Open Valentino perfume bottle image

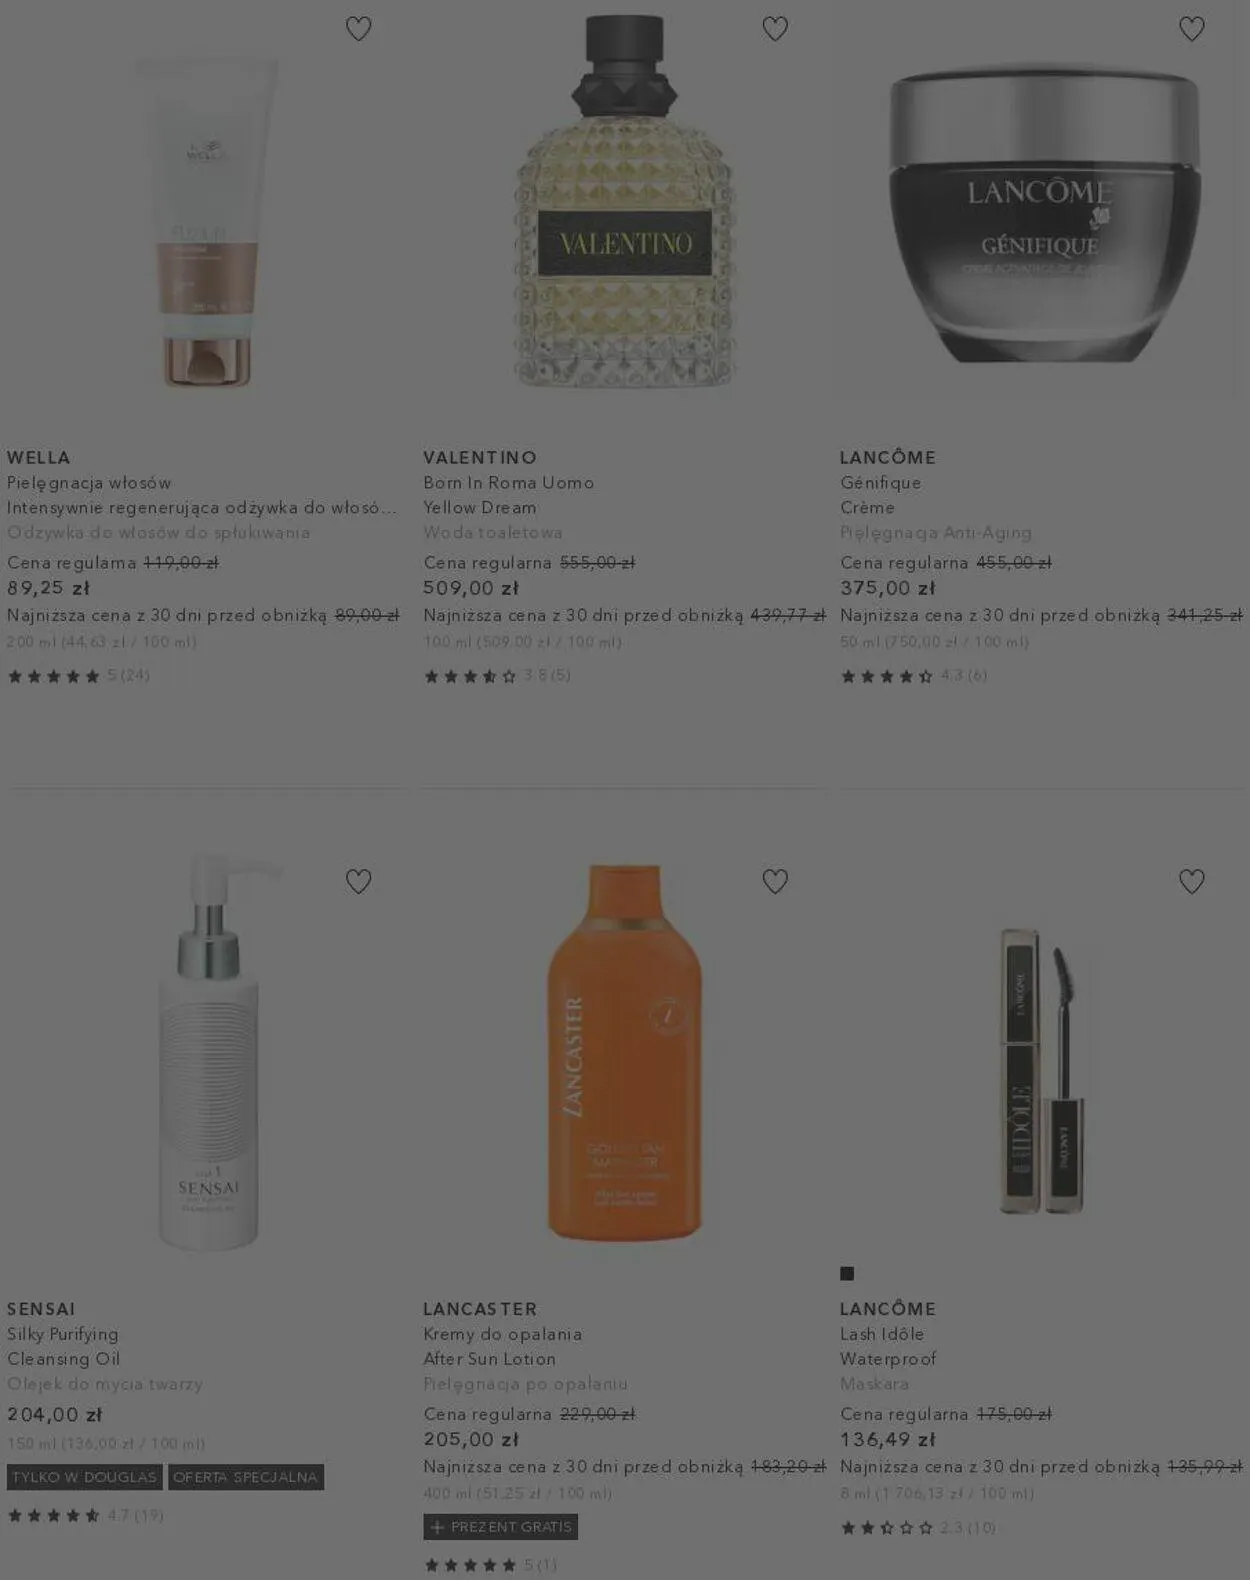[625, 202]
